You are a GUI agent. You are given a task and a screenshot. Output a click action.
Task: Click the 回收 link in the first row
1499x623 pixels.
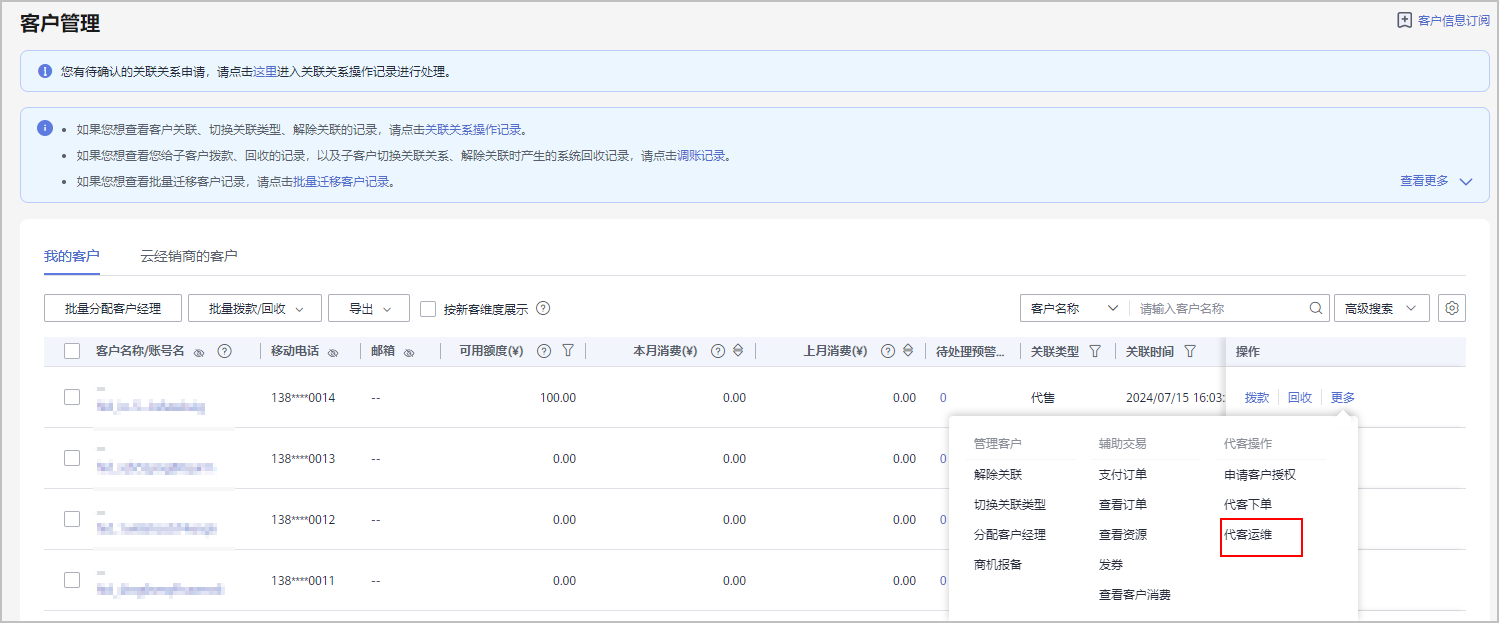click(1300, 397)
